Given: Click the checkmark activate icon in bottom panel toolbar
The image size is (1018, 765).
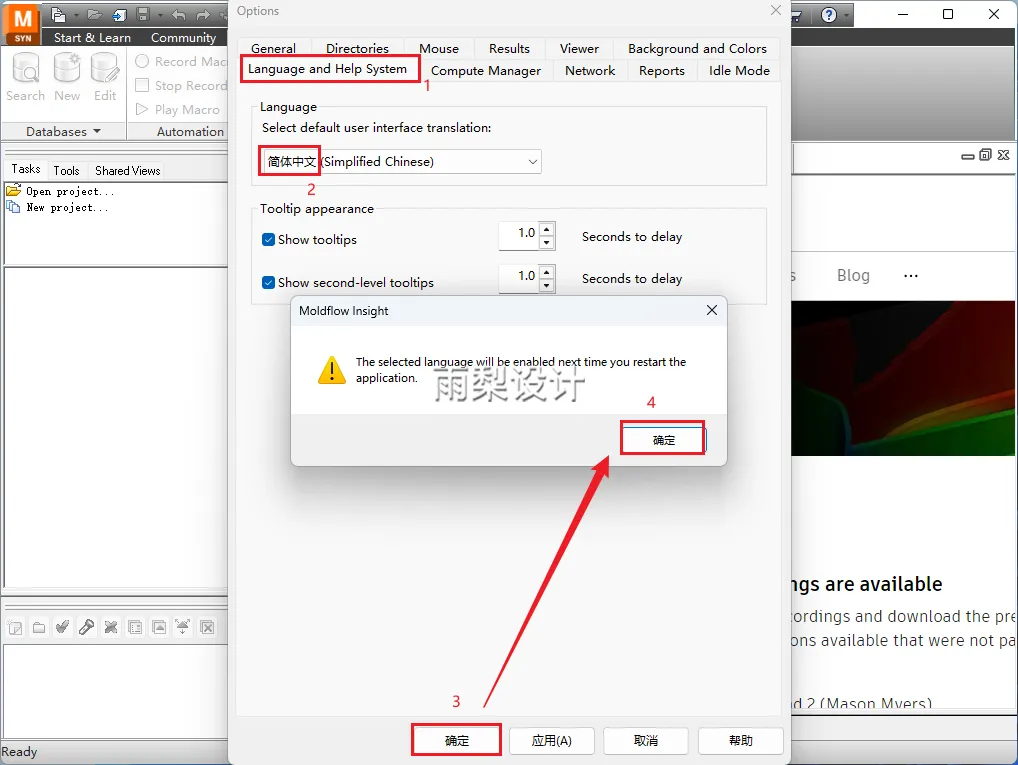Looking at the screenshot, I should 62,627.
